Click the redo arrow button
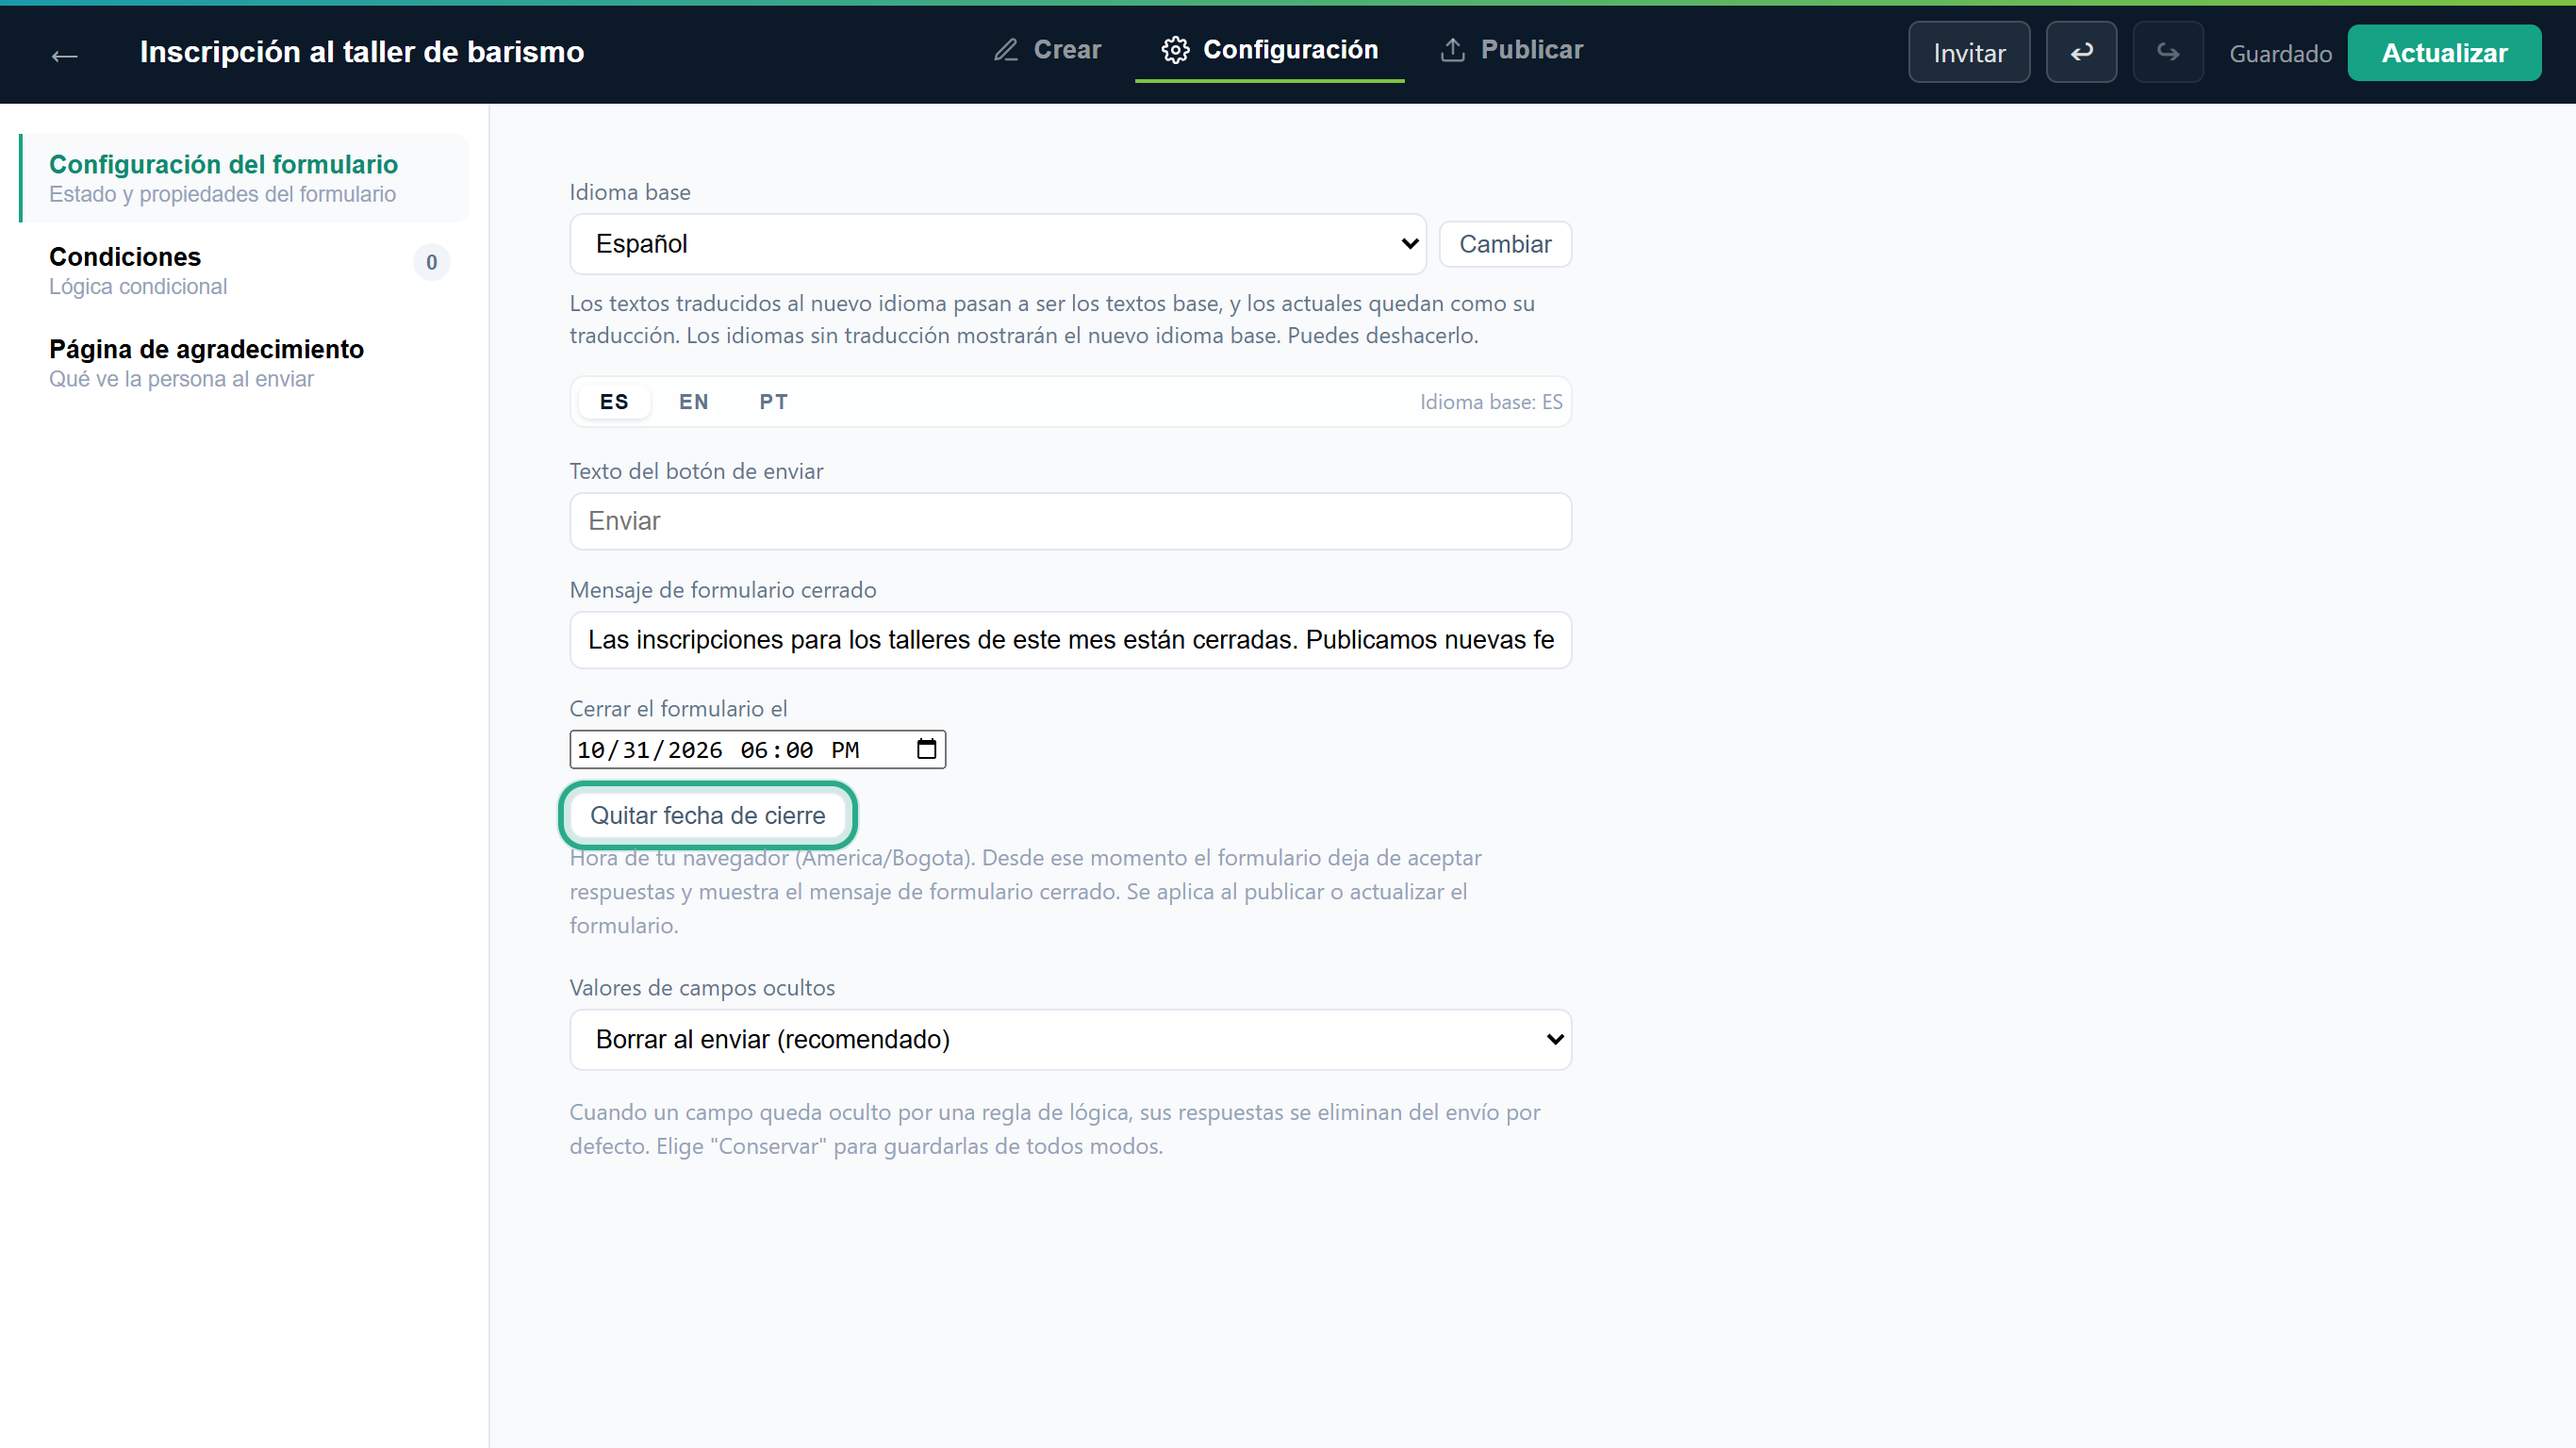This screenshot has width=2576, height=1448. pos(2167,53)
